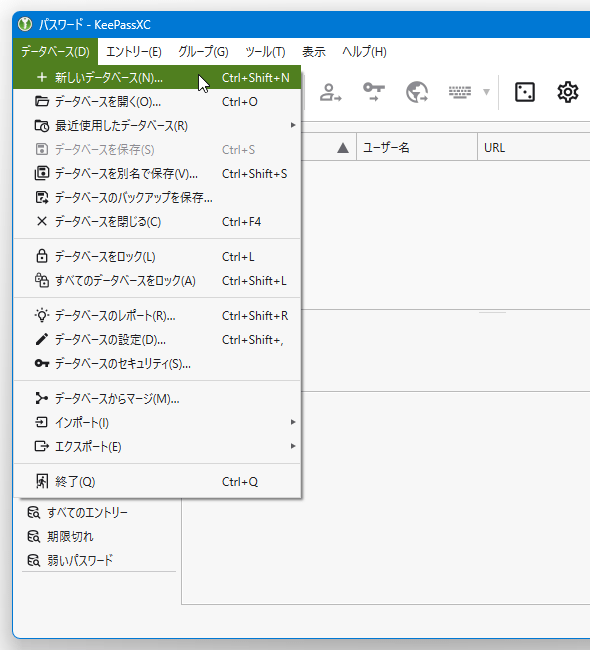Click merge icon beside データベースからマージ
Viewport: 590px width, 650px height.
(x=41, y=398)
